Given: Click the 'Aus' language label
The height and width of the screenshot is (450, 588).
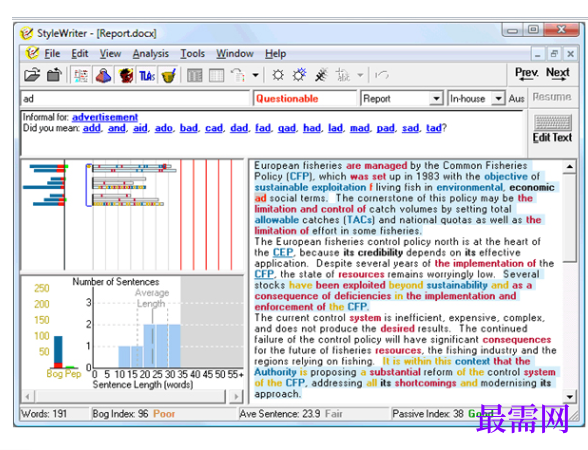Looking at the screenshot, I should click(x=516, y=99).
